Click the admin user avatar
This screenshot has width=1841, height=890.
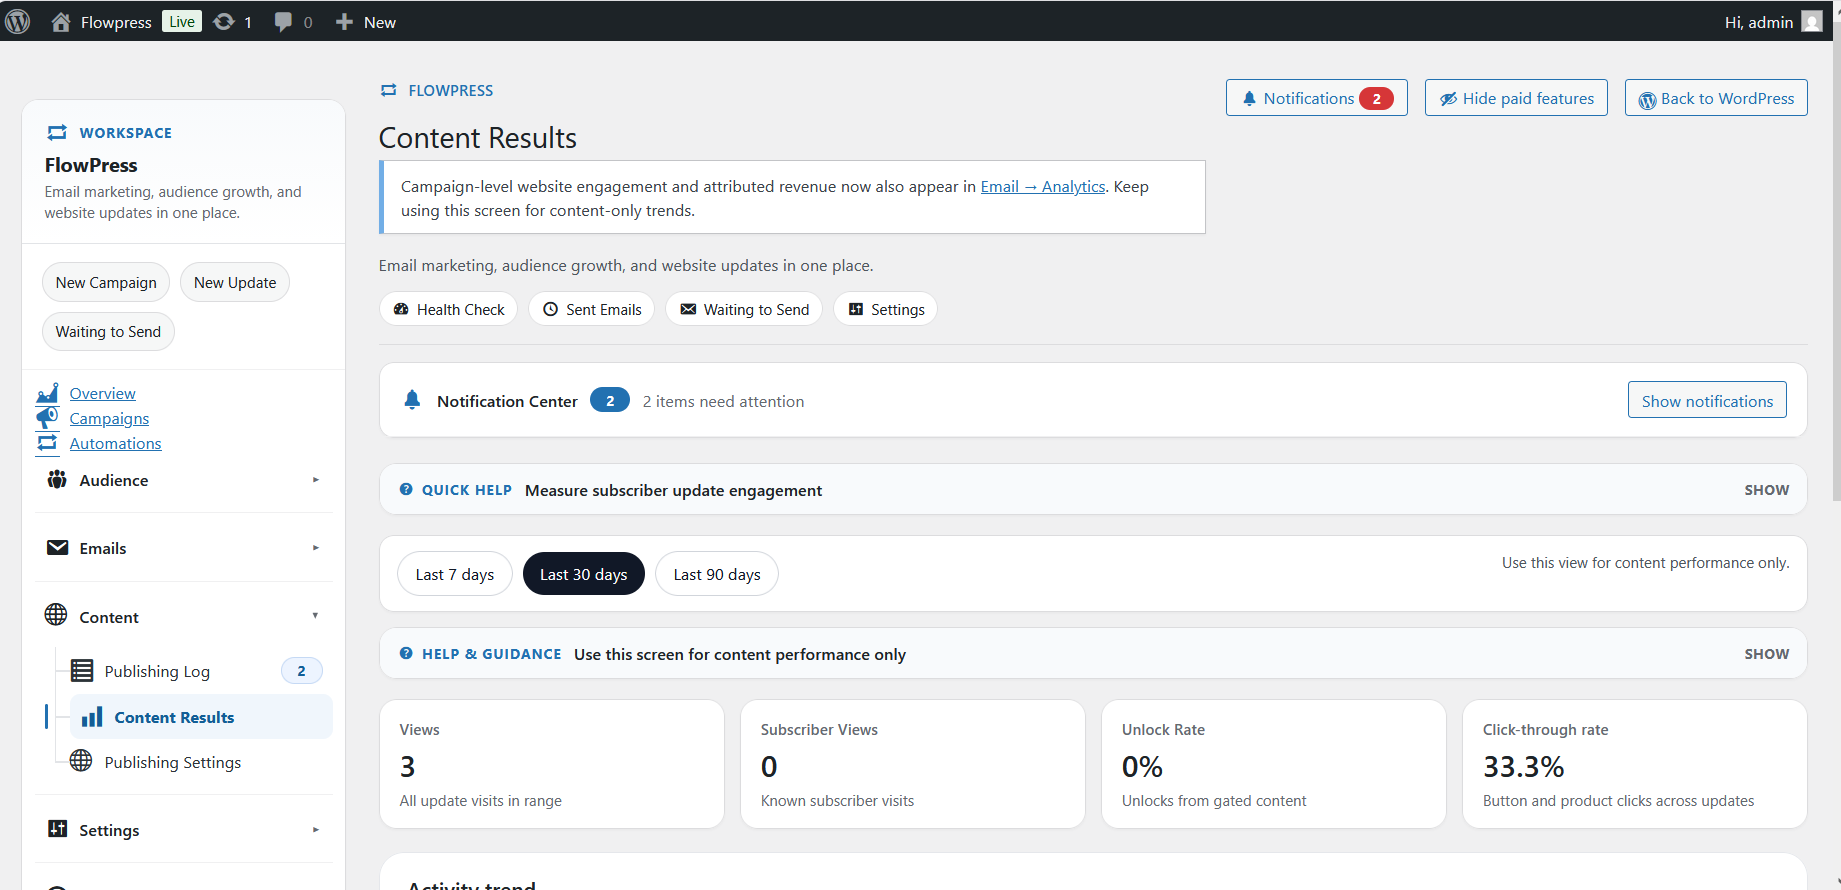[1811, 22]
